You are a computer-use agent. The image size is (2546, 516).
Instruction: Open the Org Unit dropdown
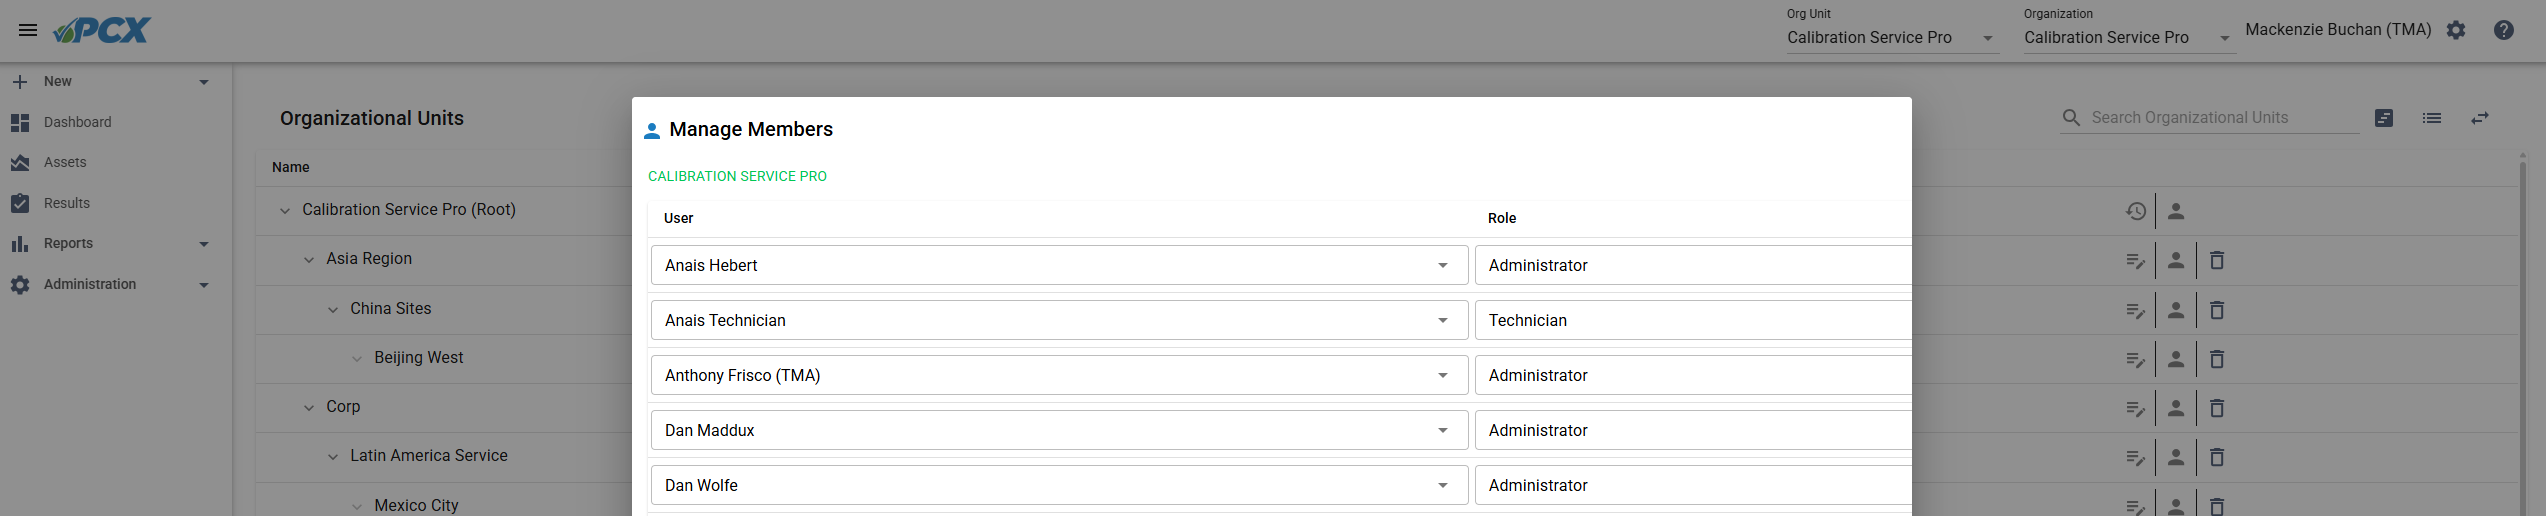tap(1892, 38)
